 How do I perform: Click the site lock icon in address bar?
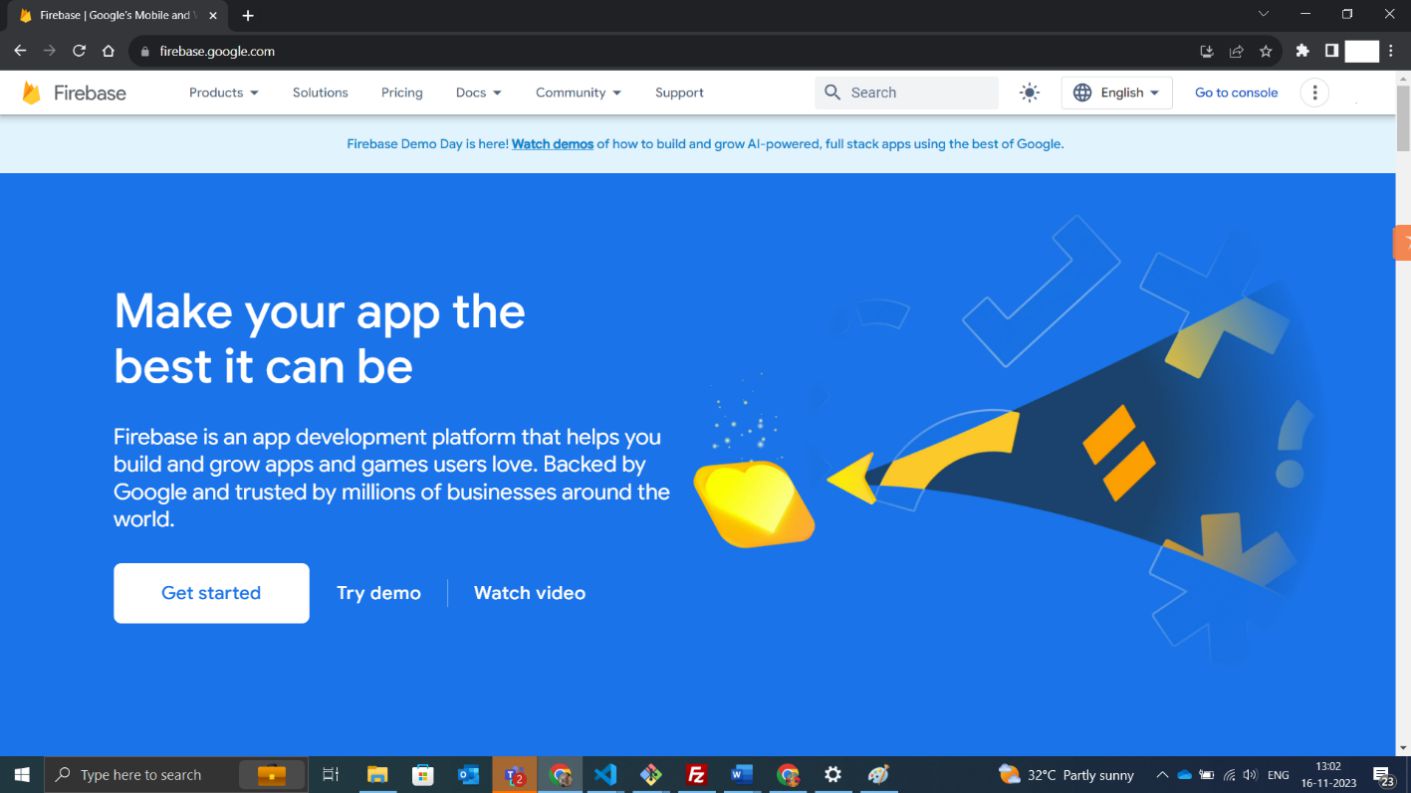pos(145,51)
